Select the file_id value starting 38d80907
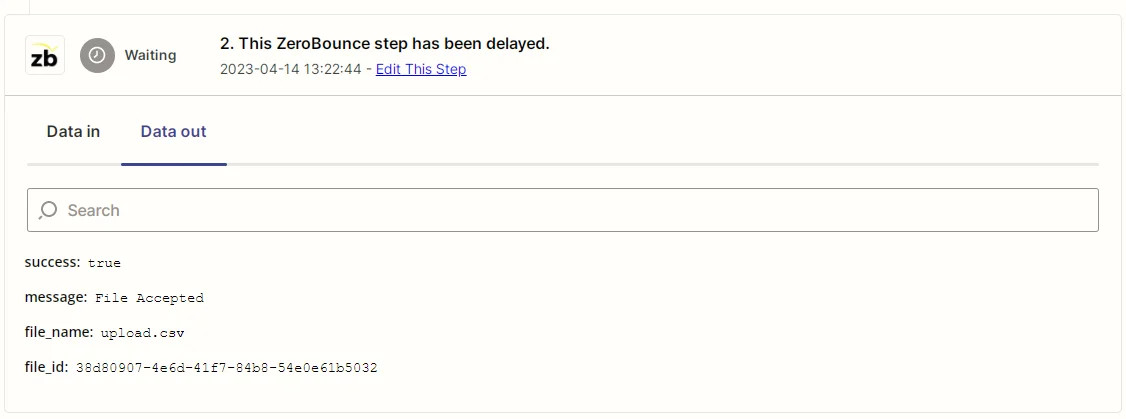 (226, 368)
